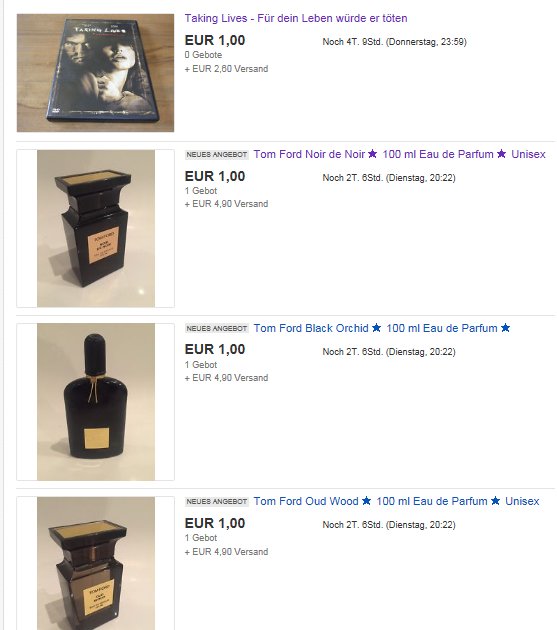The image size is (557, 630).
Task: Click EUR 4,90 Versand under Black Orchid
Action: (x=226, y=378)
